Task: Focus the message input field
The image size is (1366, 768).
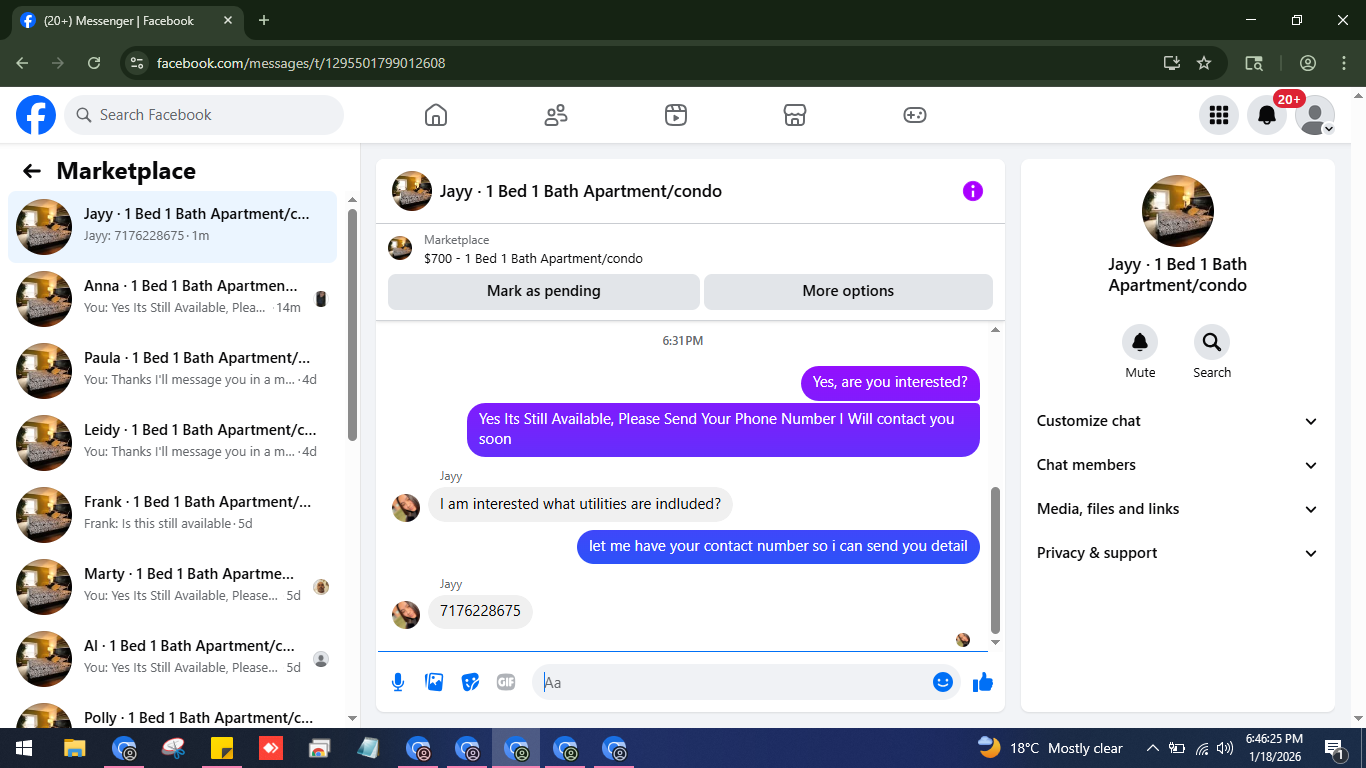Action: point(735,682)
